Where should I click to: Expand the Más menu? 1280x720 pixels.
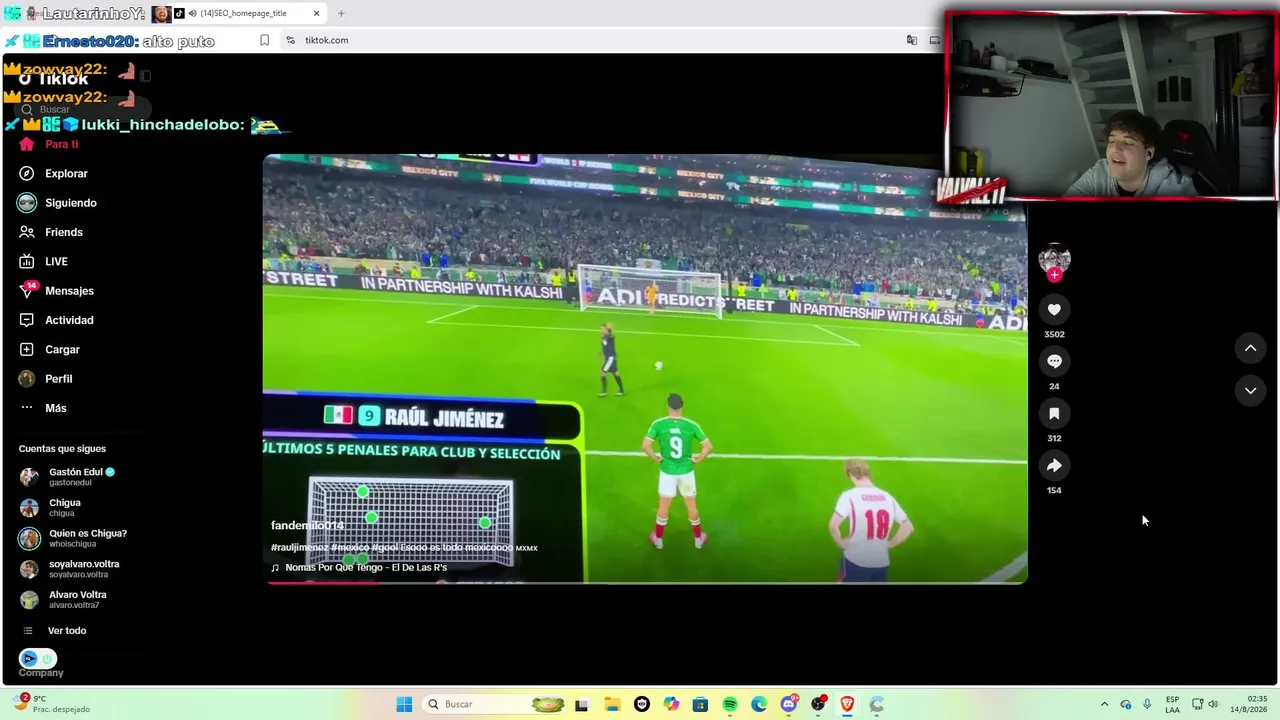point(43,408)
